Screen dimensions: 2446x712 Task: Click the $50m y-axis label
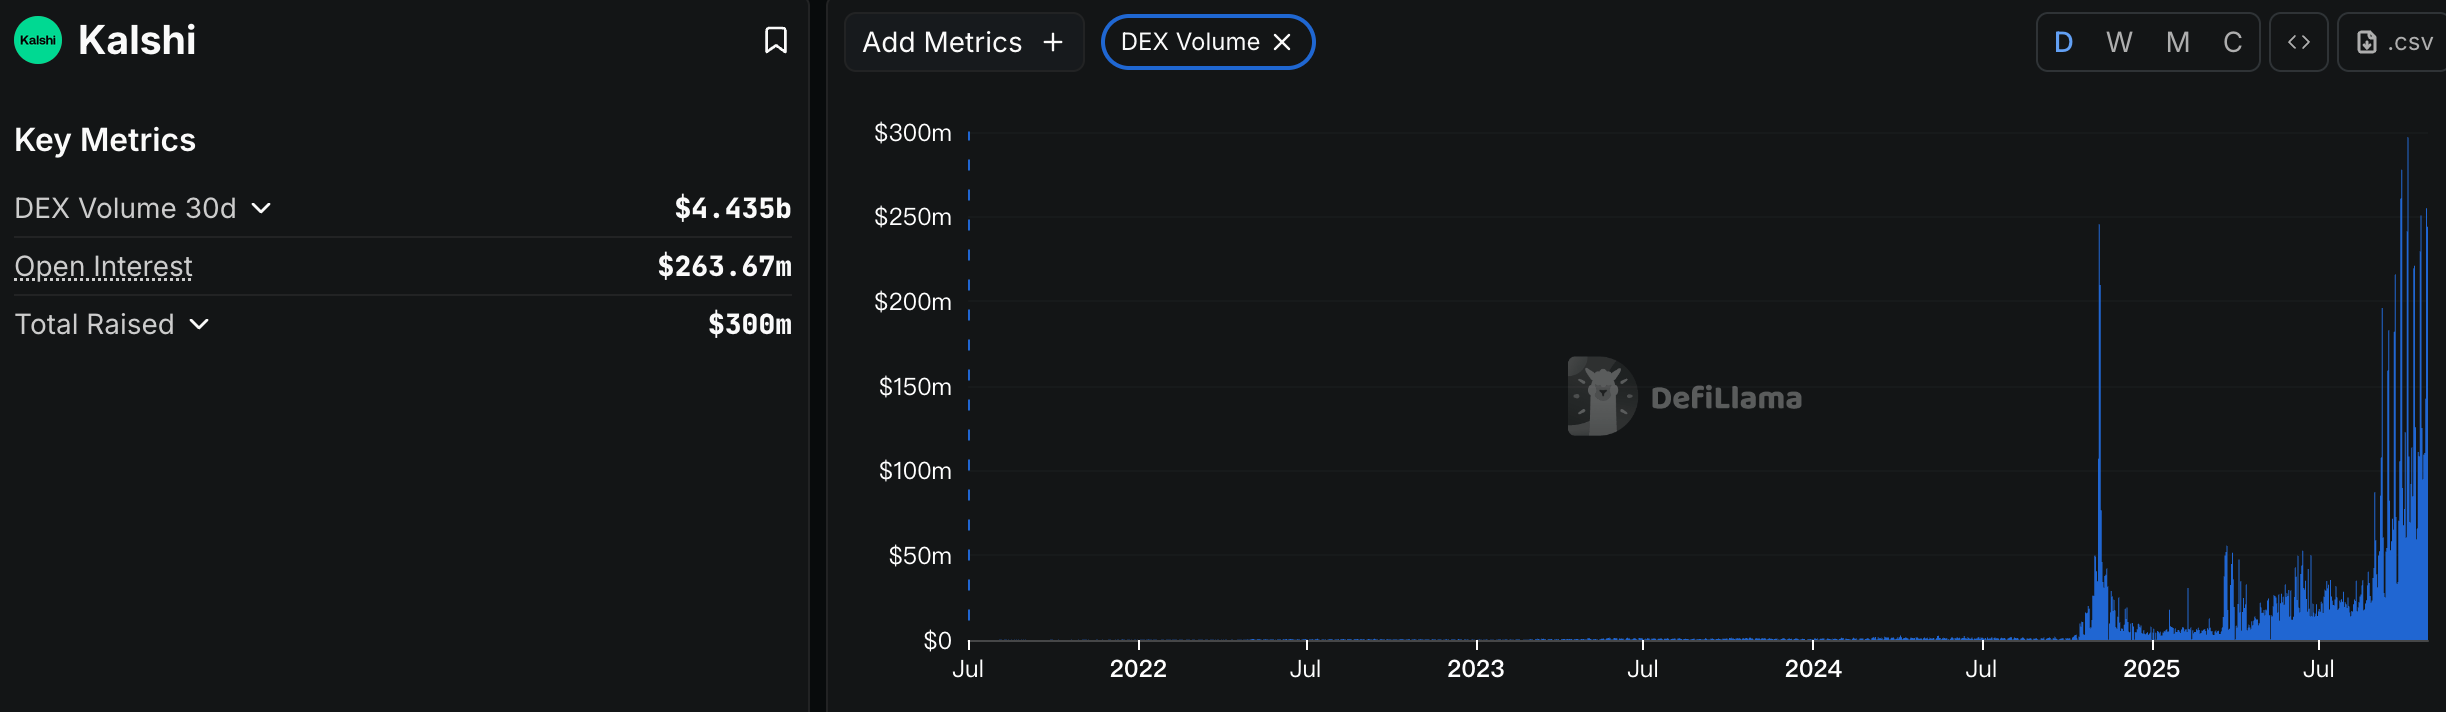pyautogui.click(x=920, y=555)
